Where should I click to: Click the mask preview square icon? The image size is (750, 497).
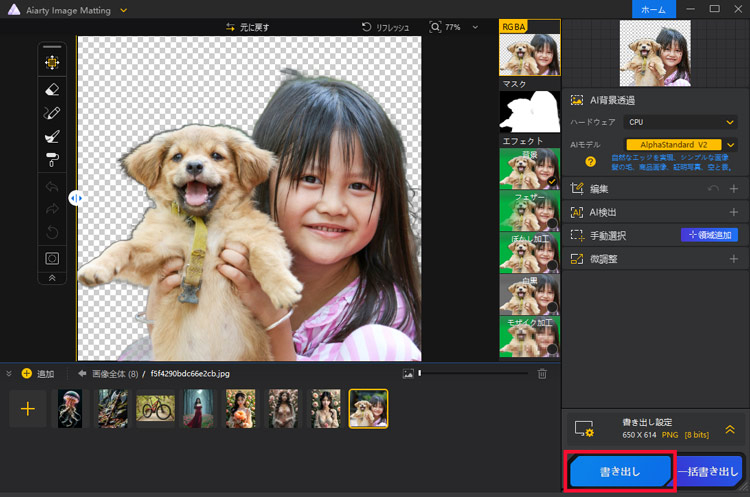[x=52, y=259]
